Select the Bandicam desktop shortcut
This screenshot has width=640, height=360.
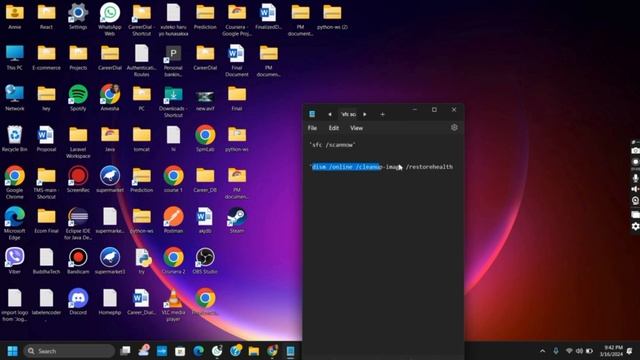pos(78,261)
